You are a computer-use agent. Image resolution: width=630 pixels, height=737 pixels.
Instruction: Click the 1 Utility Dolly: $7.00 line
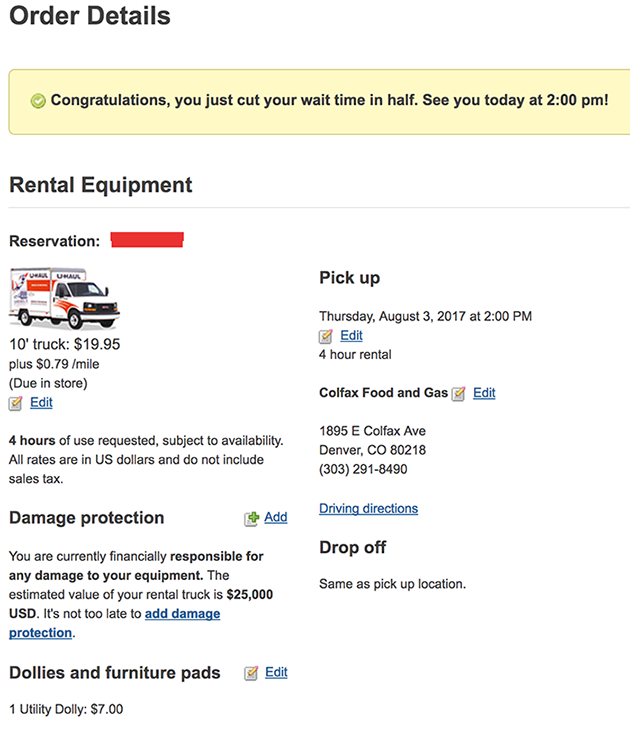66,709
